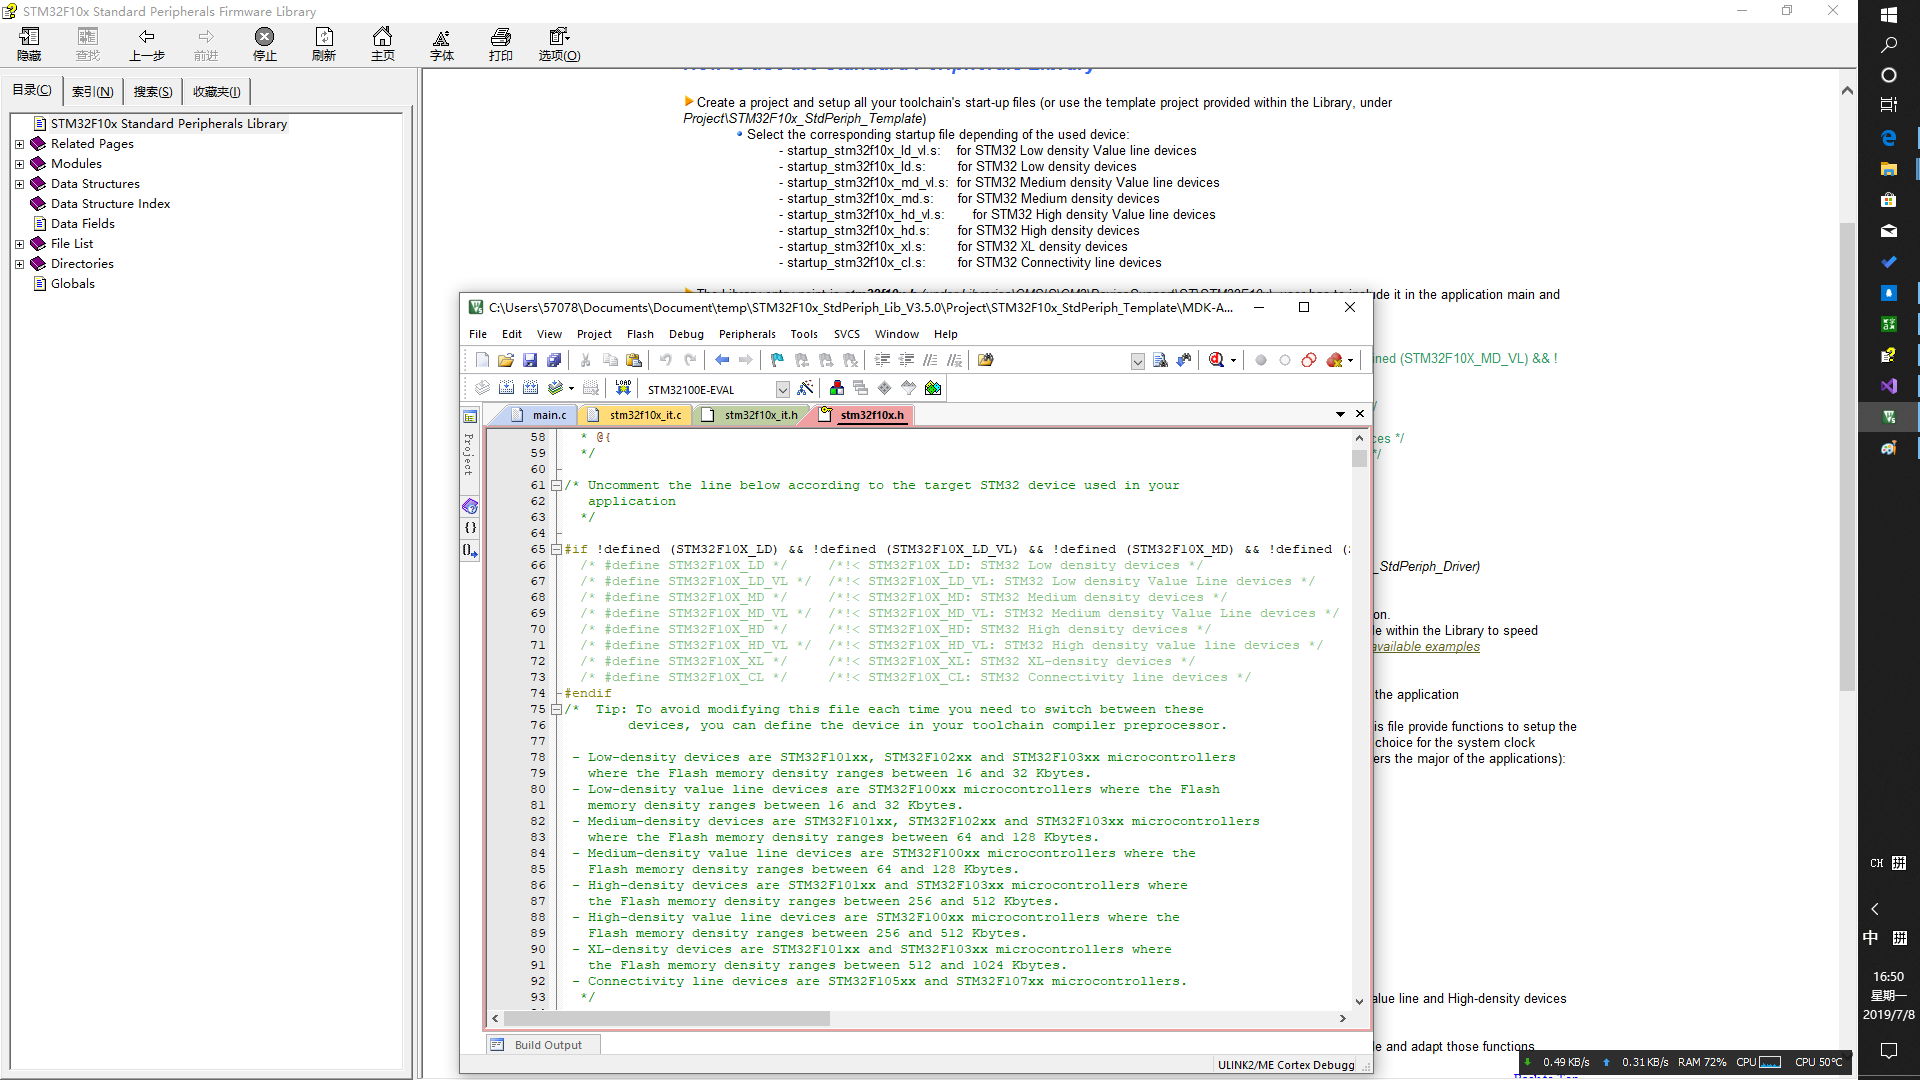Open the 搜索(S) search tab in help viewer
1920x1080 pixels.
(x=153, y=91)
